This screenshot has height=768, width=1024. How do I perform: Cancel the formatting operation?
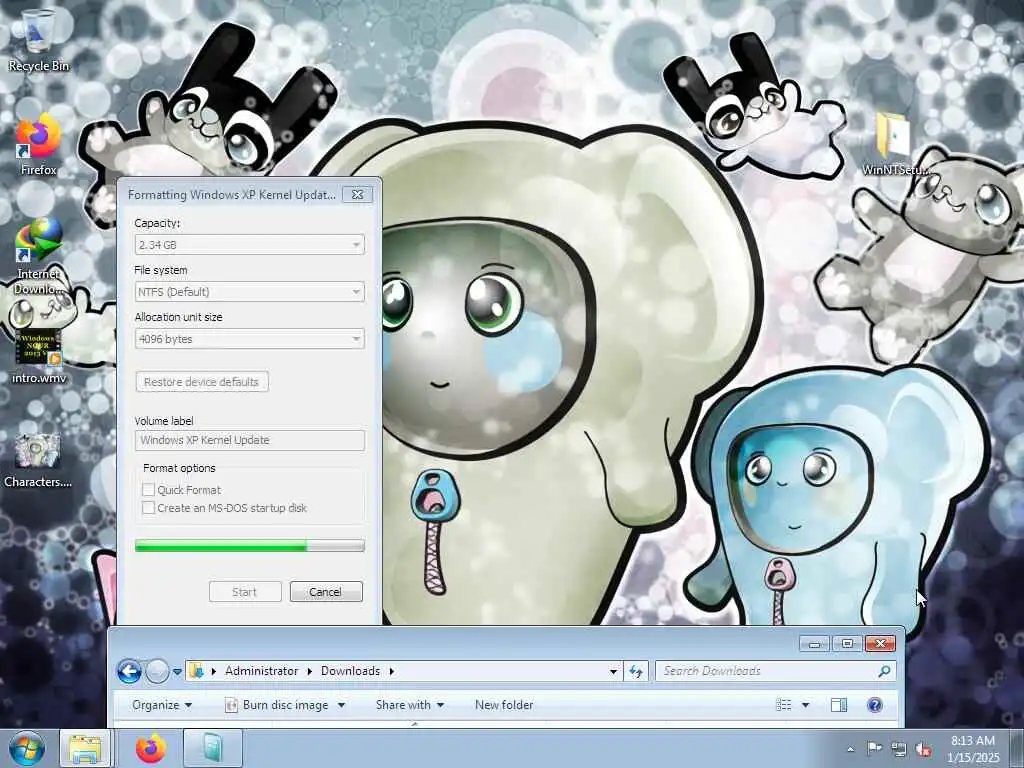coord(326,592)
